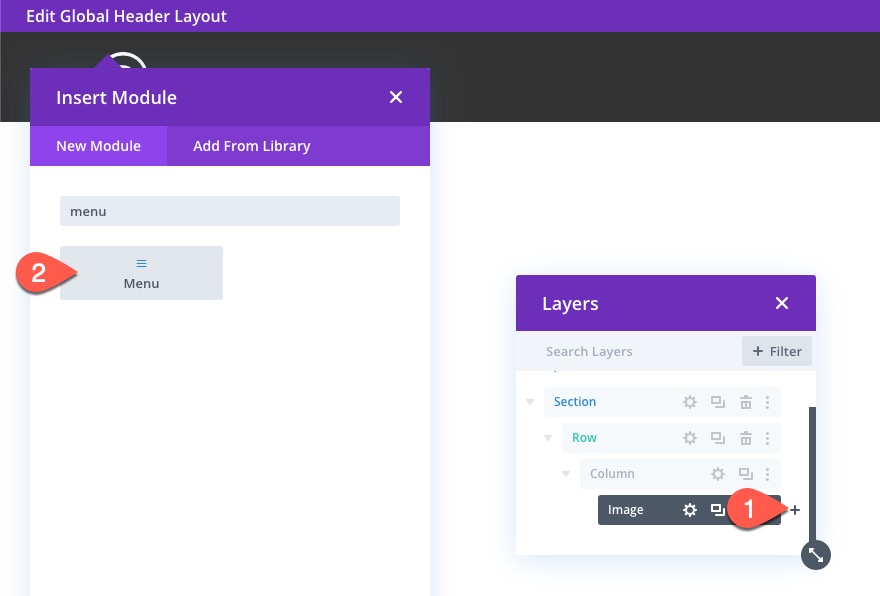Image resolution: width=880 pixels, height=596 pixels.
Task: Click the Layers panel resize handle icon
Action: pos(815,555)
